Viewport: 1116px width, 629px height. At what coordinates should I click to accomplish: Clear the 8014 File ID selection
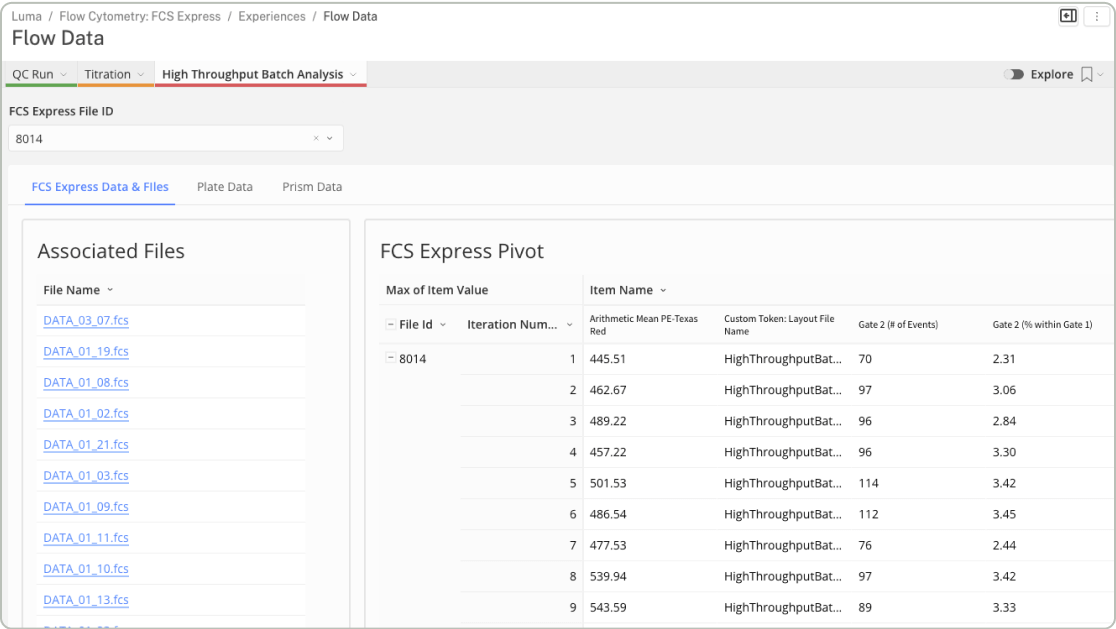(x=316, y=139)
